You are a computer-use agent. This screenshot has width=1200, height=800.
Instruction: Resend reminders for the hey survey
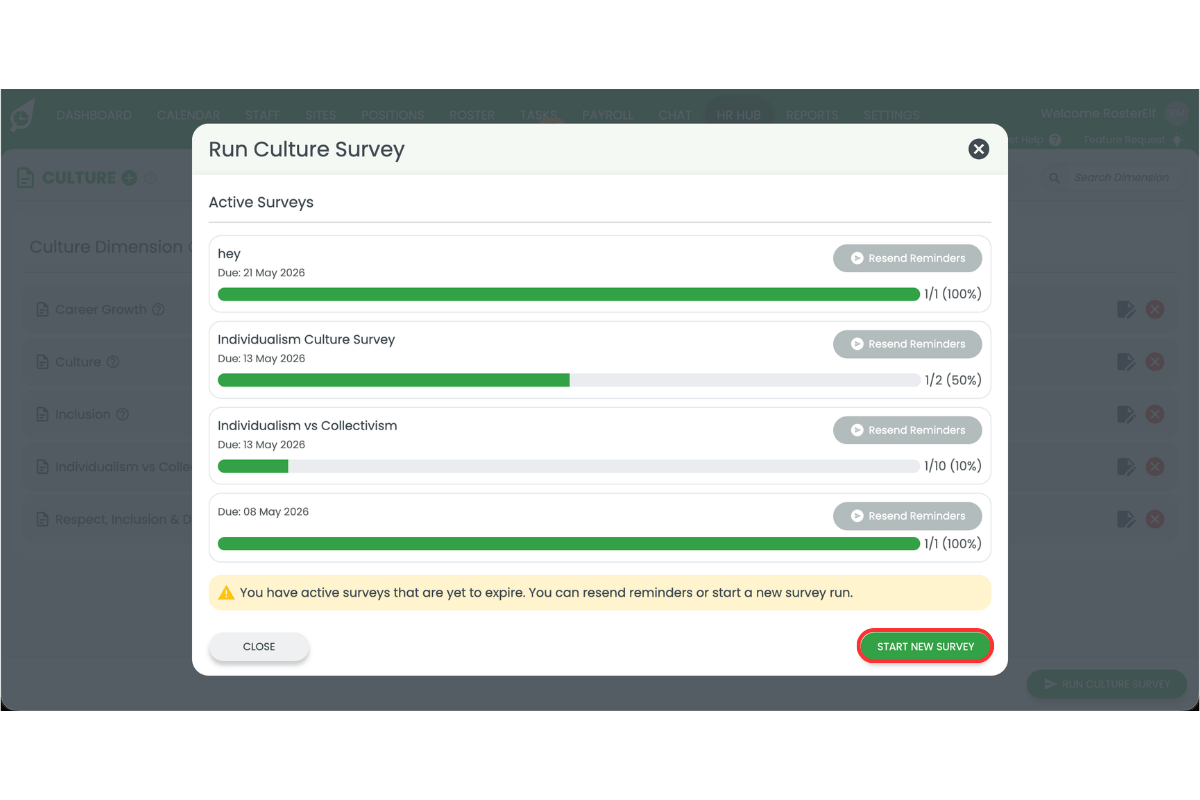click(x=907, y=257)
